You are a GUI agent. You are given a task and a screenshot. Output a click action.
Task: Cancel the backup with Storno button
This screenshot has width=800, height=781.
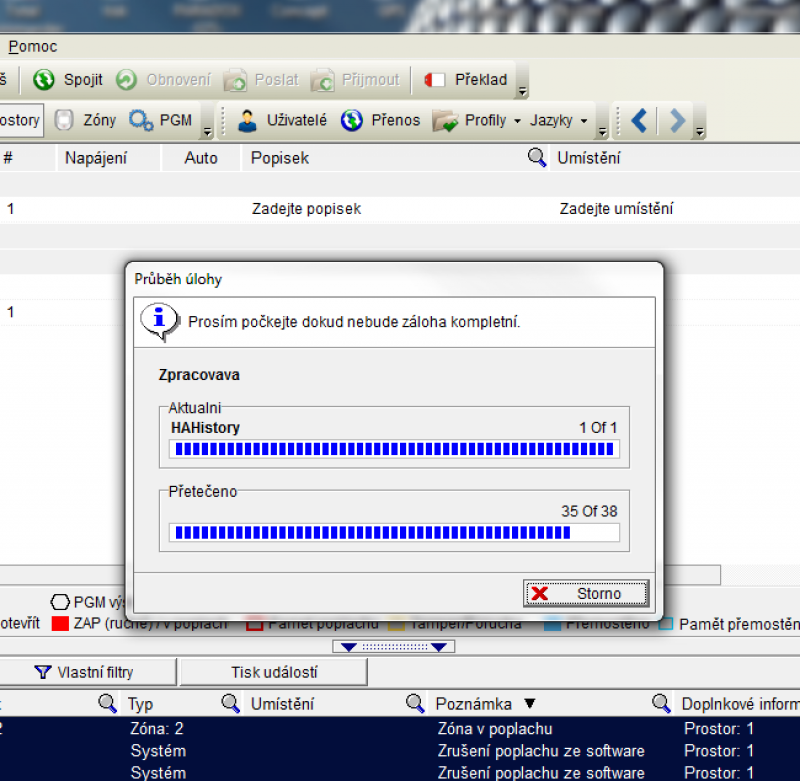[586, 593]
